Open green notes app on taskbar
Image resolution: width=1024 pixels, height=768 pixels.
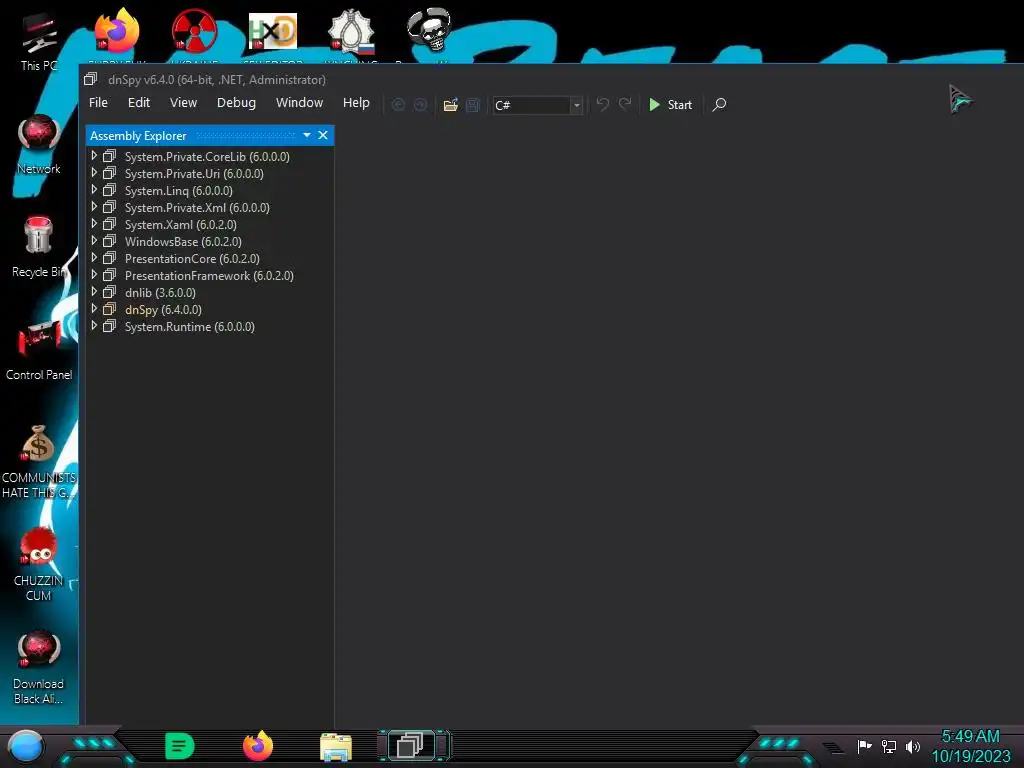click(180, 746)
